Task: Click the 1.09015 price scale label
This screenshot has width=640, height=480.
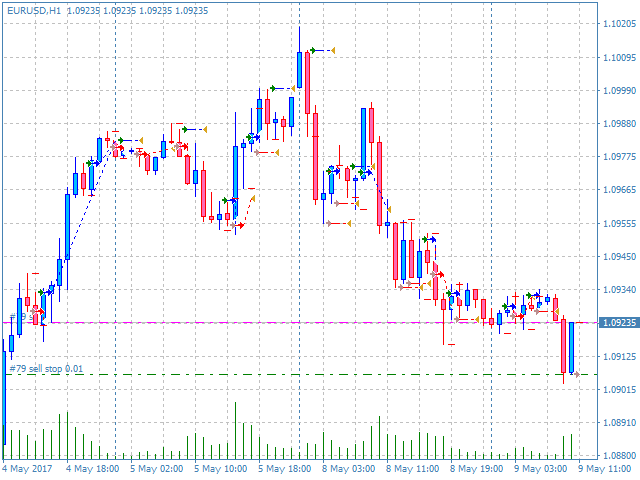Action: pos(619,389)
